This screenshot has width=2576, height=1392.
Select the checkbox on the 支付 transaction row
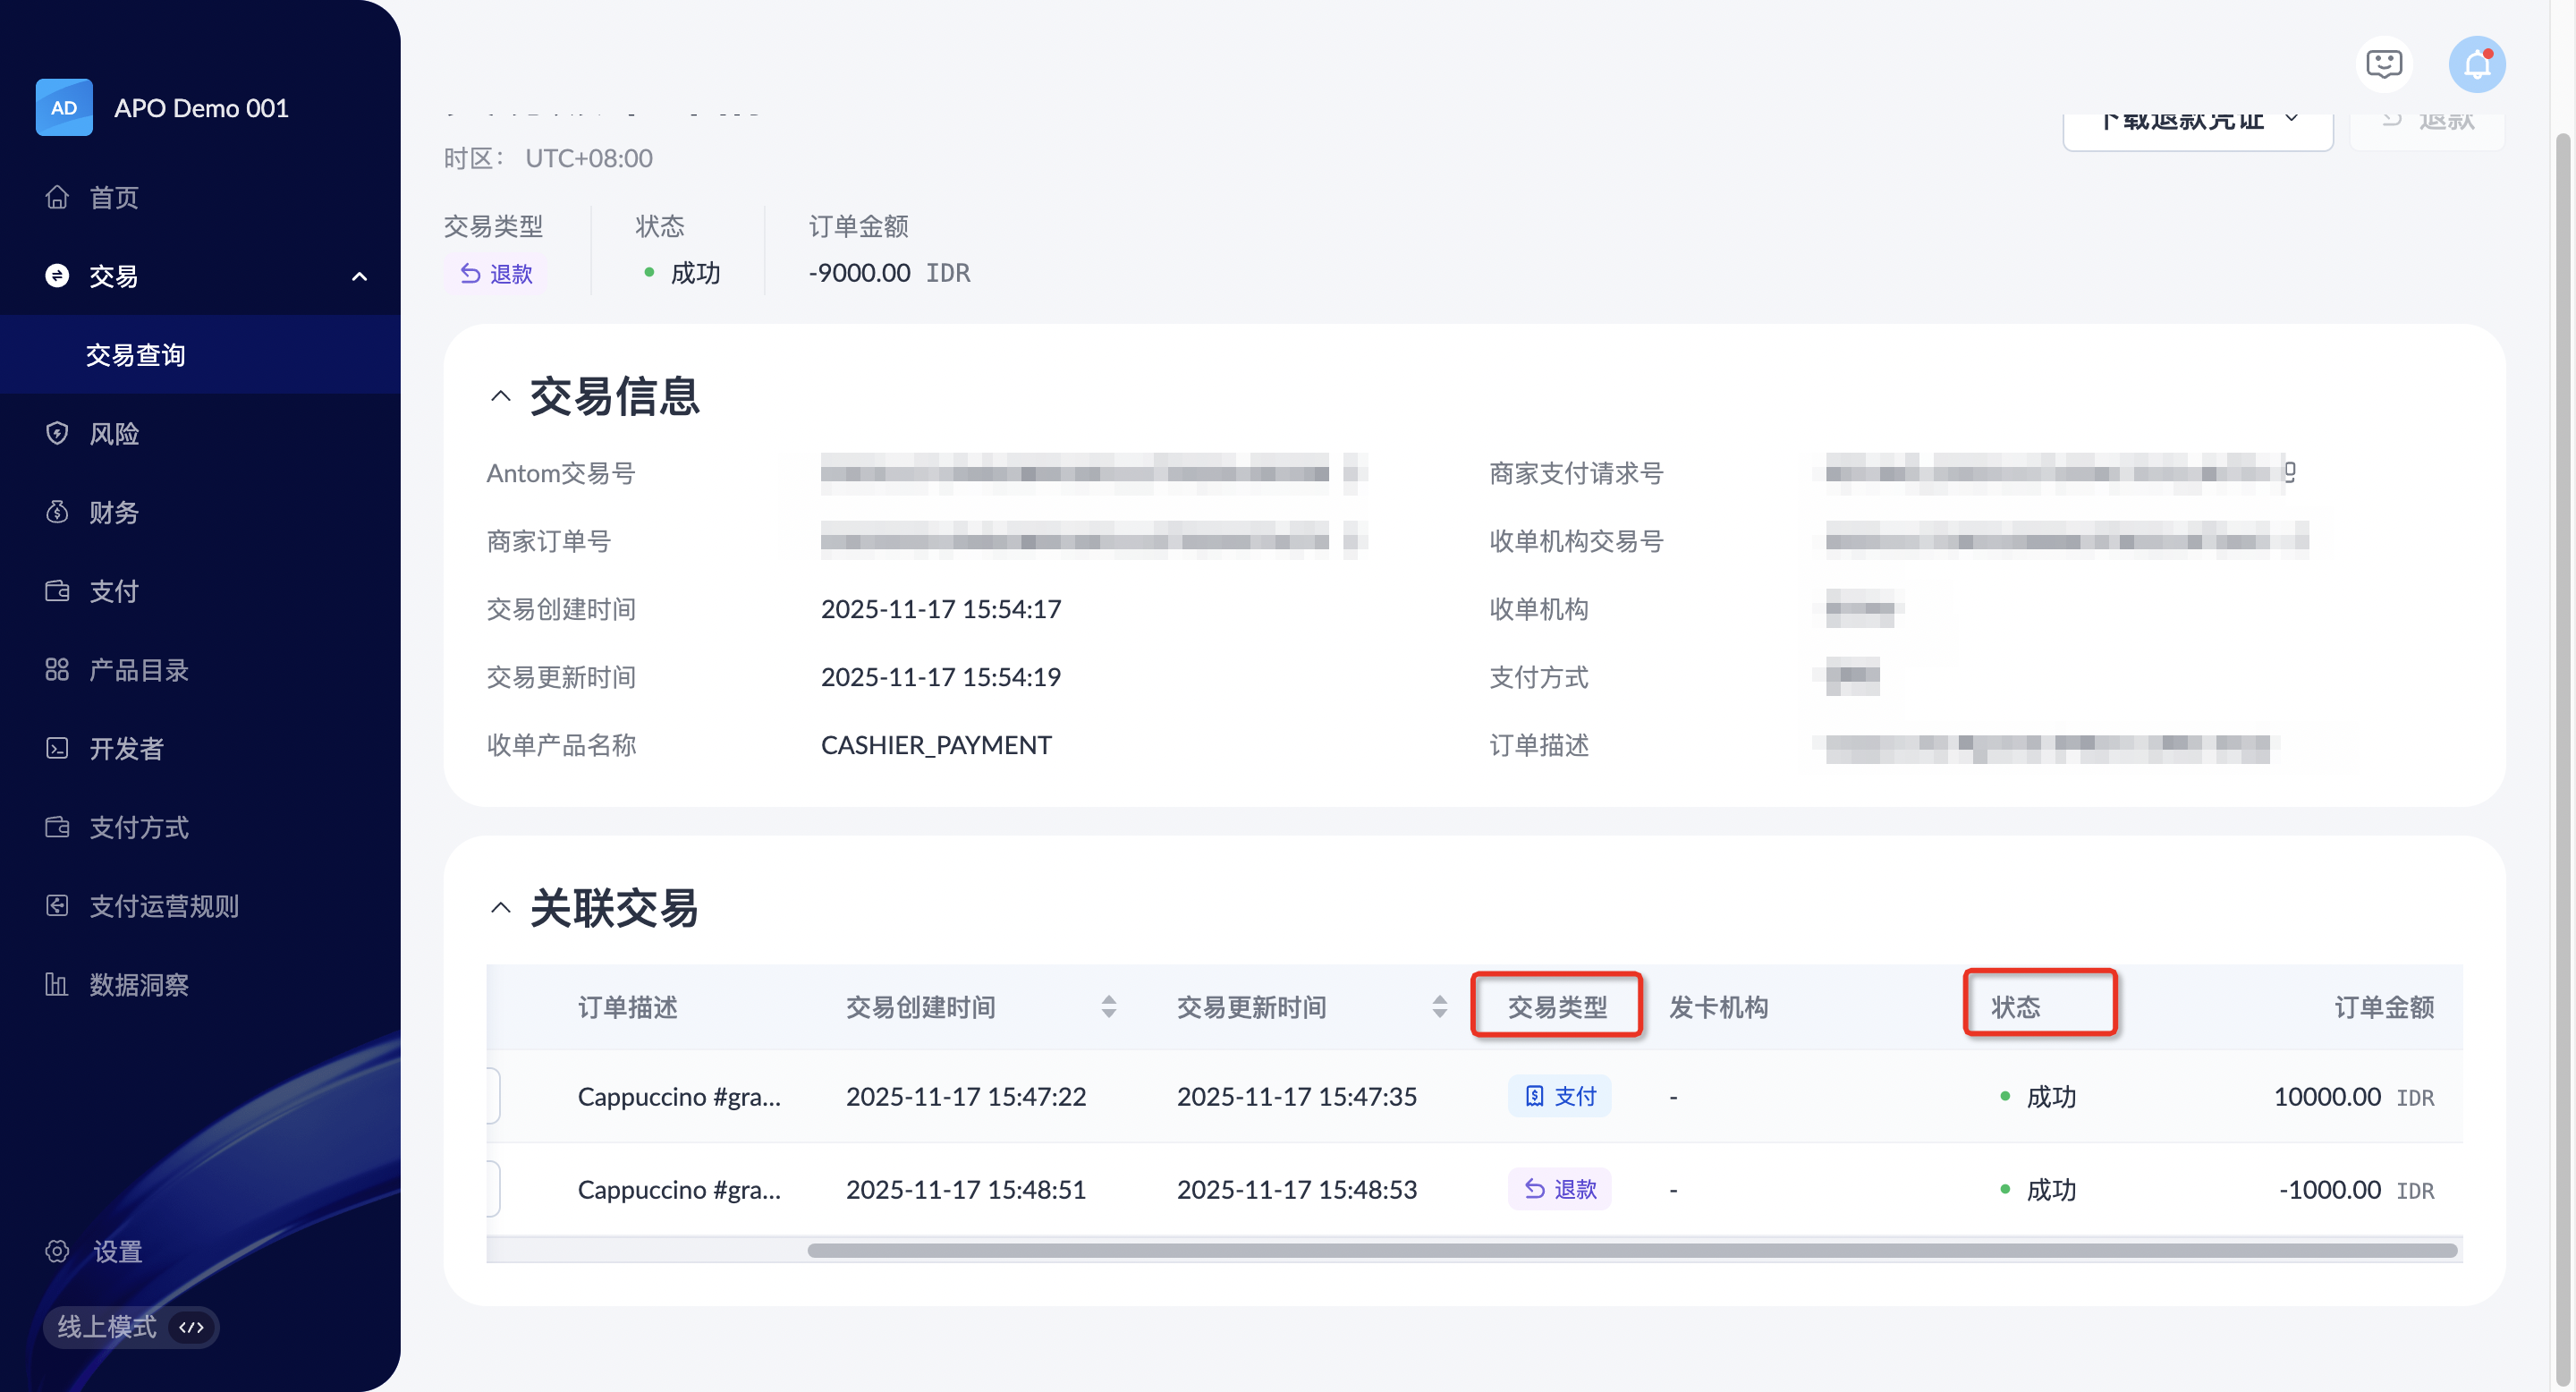(493, 1096)
